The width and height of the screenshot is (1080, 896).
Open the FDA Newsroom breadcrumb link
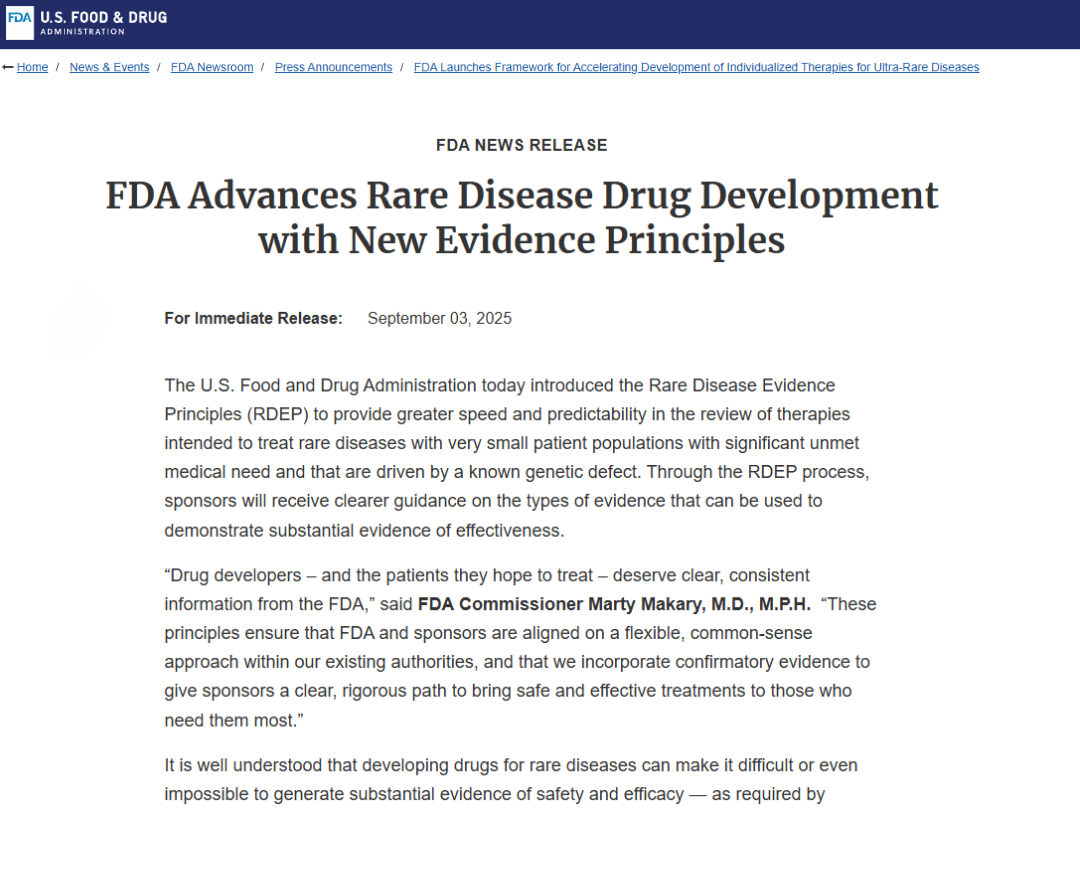click(x=212, y=67)
